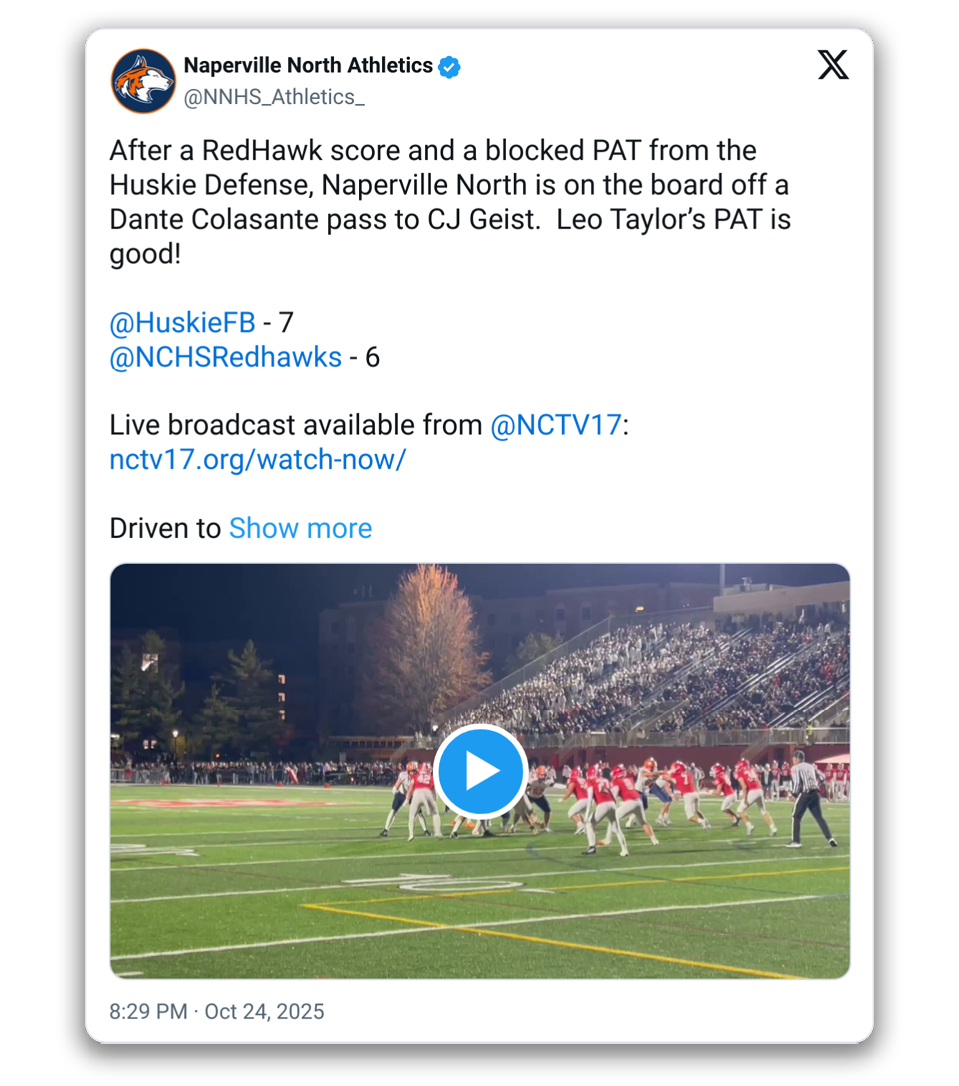
Task: Click the yellow field line in the video
Action: tap(560, 938)
